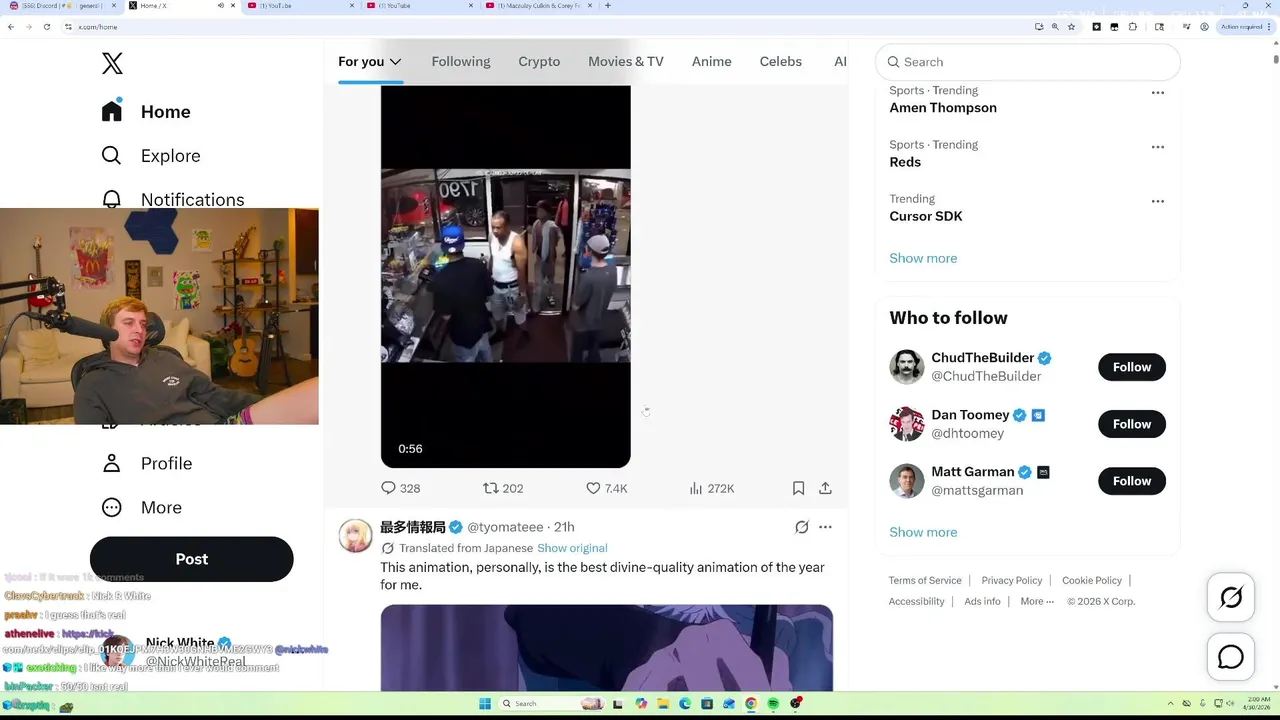Open tyomateee's profile avatar
1280x720 pixels.
(355, 536)
